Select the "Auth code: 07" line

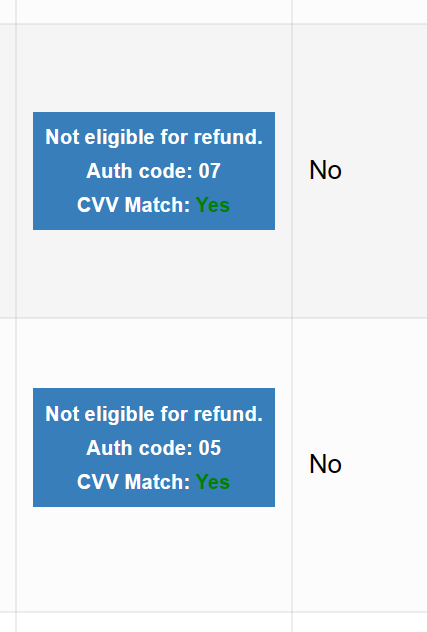[x=154, y=171]
